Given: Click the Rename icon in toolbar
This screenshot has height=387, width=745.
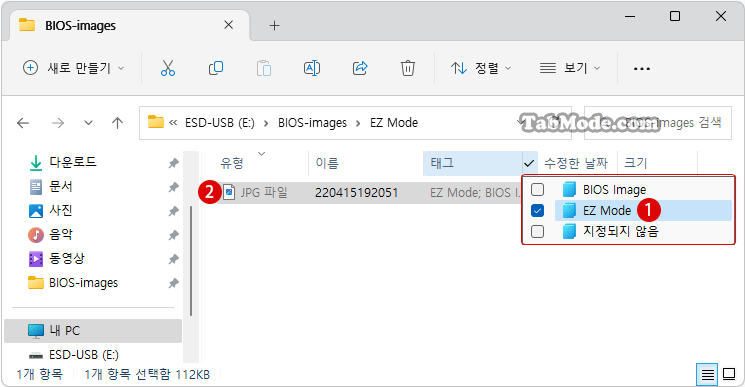Looking at the screenshot, I should [x=312, y=68].
